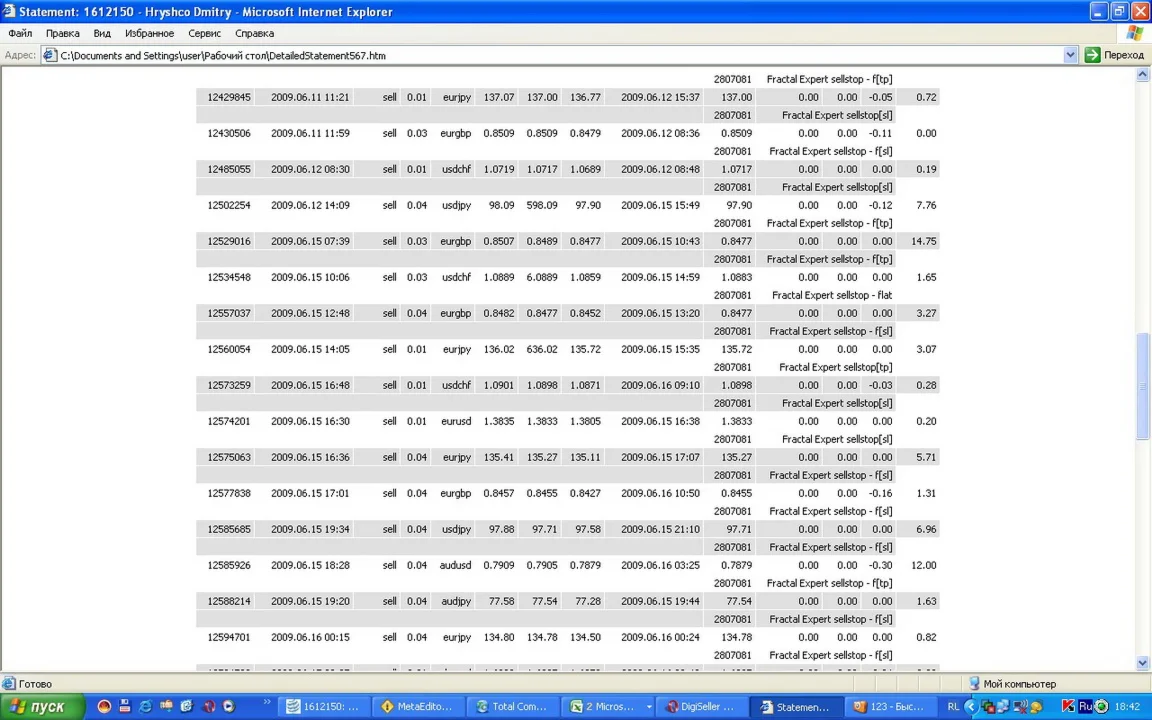The width and height of the screenshot is (1152, 720).
Task: Click close time 2009.06.16 09:10
Action: click(660, 385)
